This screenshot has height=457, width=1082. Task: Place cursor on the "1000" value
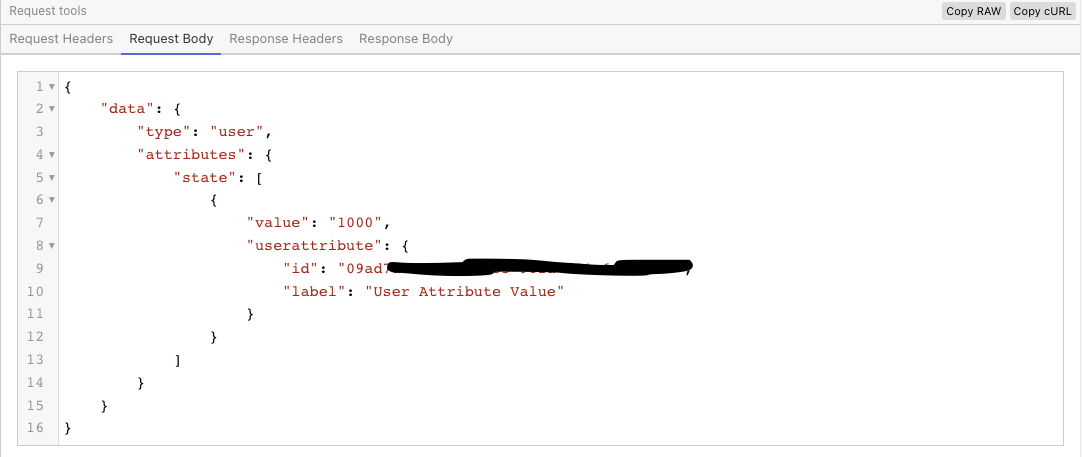(x=357, y=223)
